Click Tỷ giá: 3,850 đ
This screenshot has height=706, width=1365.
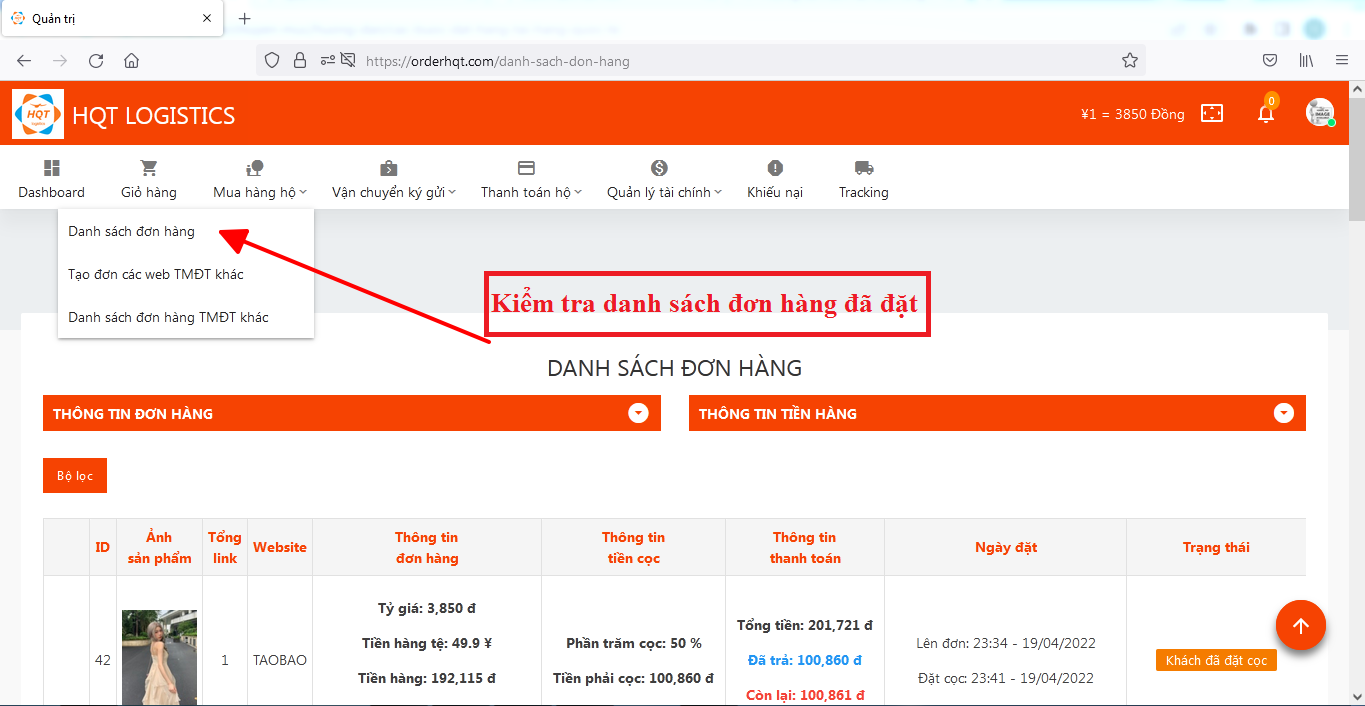427,608
